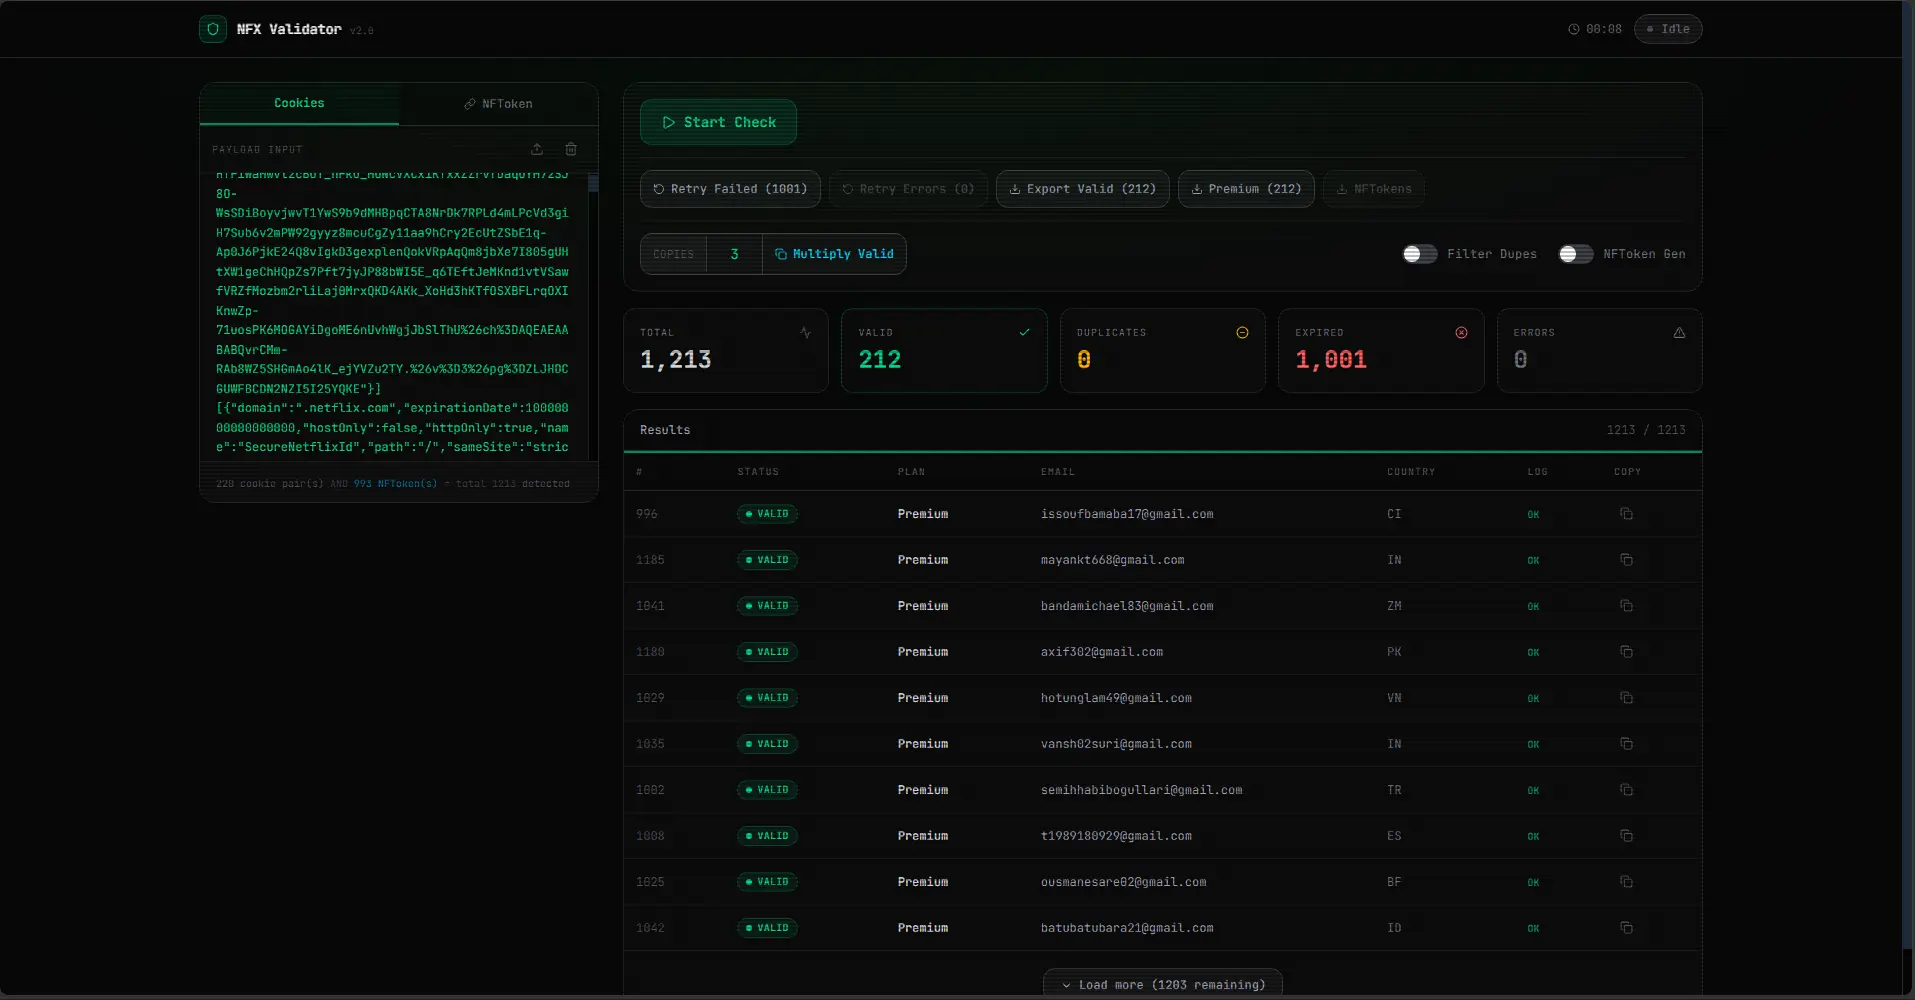Copy row for hotunglam49@gmail.com
1915x1000 pixels.
pyautogui.click(x=1626, y=698)
